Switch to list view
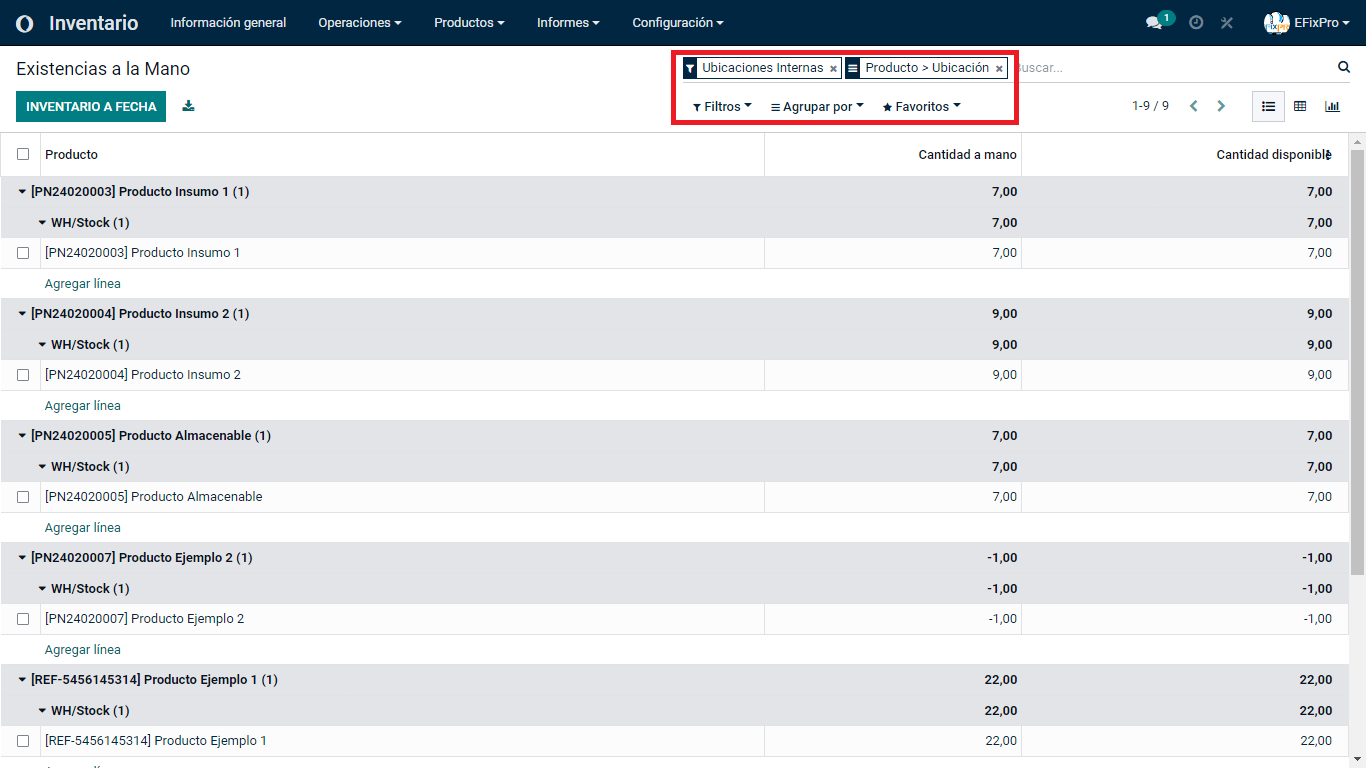The height and width of the screenshot is (768, 1366). 1268,106
